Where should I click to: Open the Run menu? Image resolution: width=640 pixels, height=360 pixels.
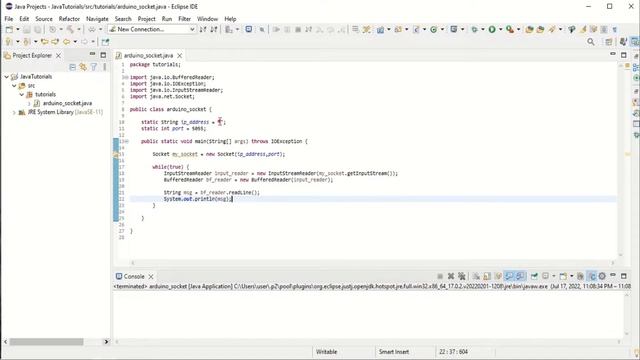167,19
